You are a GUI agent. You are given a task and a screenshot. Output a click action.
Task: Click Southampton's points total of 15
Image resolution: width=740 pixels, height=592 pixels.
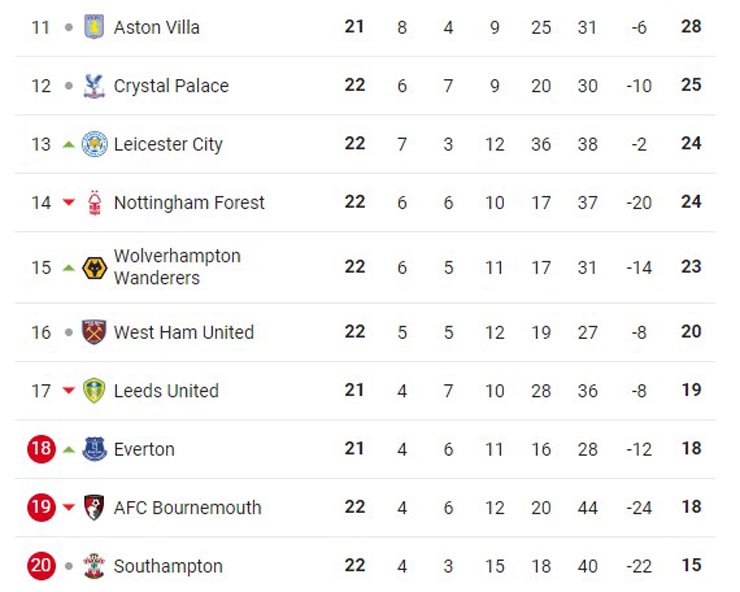pyautogui.click(x=691, y=566)
